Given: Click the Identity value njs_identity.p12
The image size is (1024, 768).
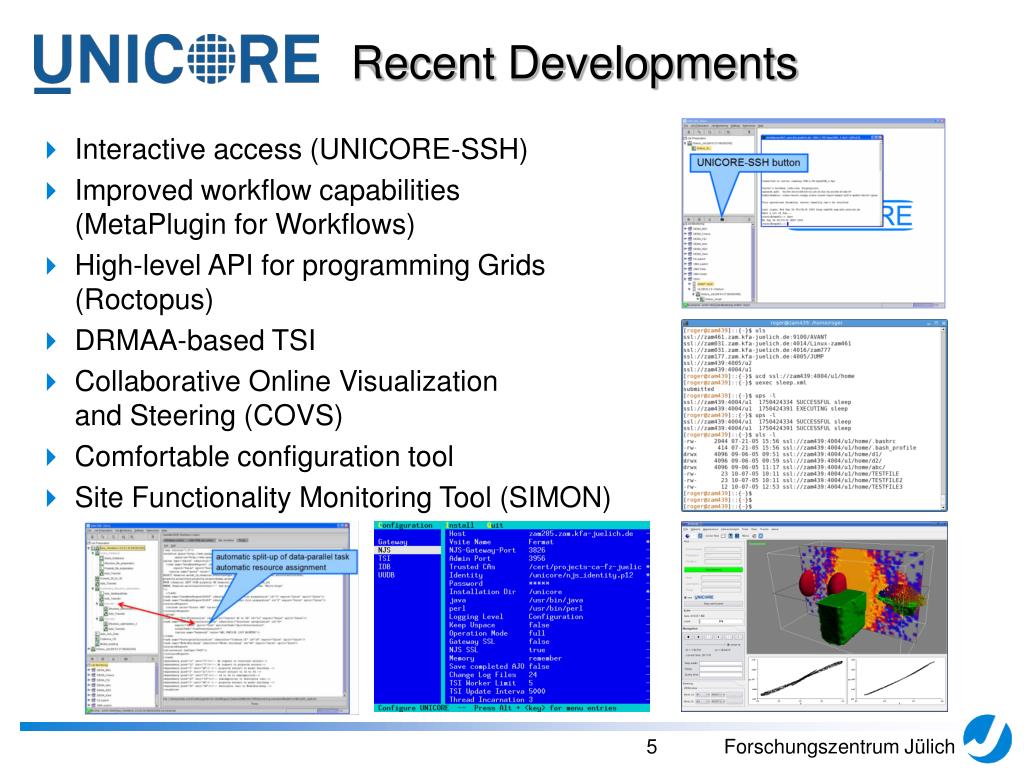Looking at the screenshot, I should point(581,575).
